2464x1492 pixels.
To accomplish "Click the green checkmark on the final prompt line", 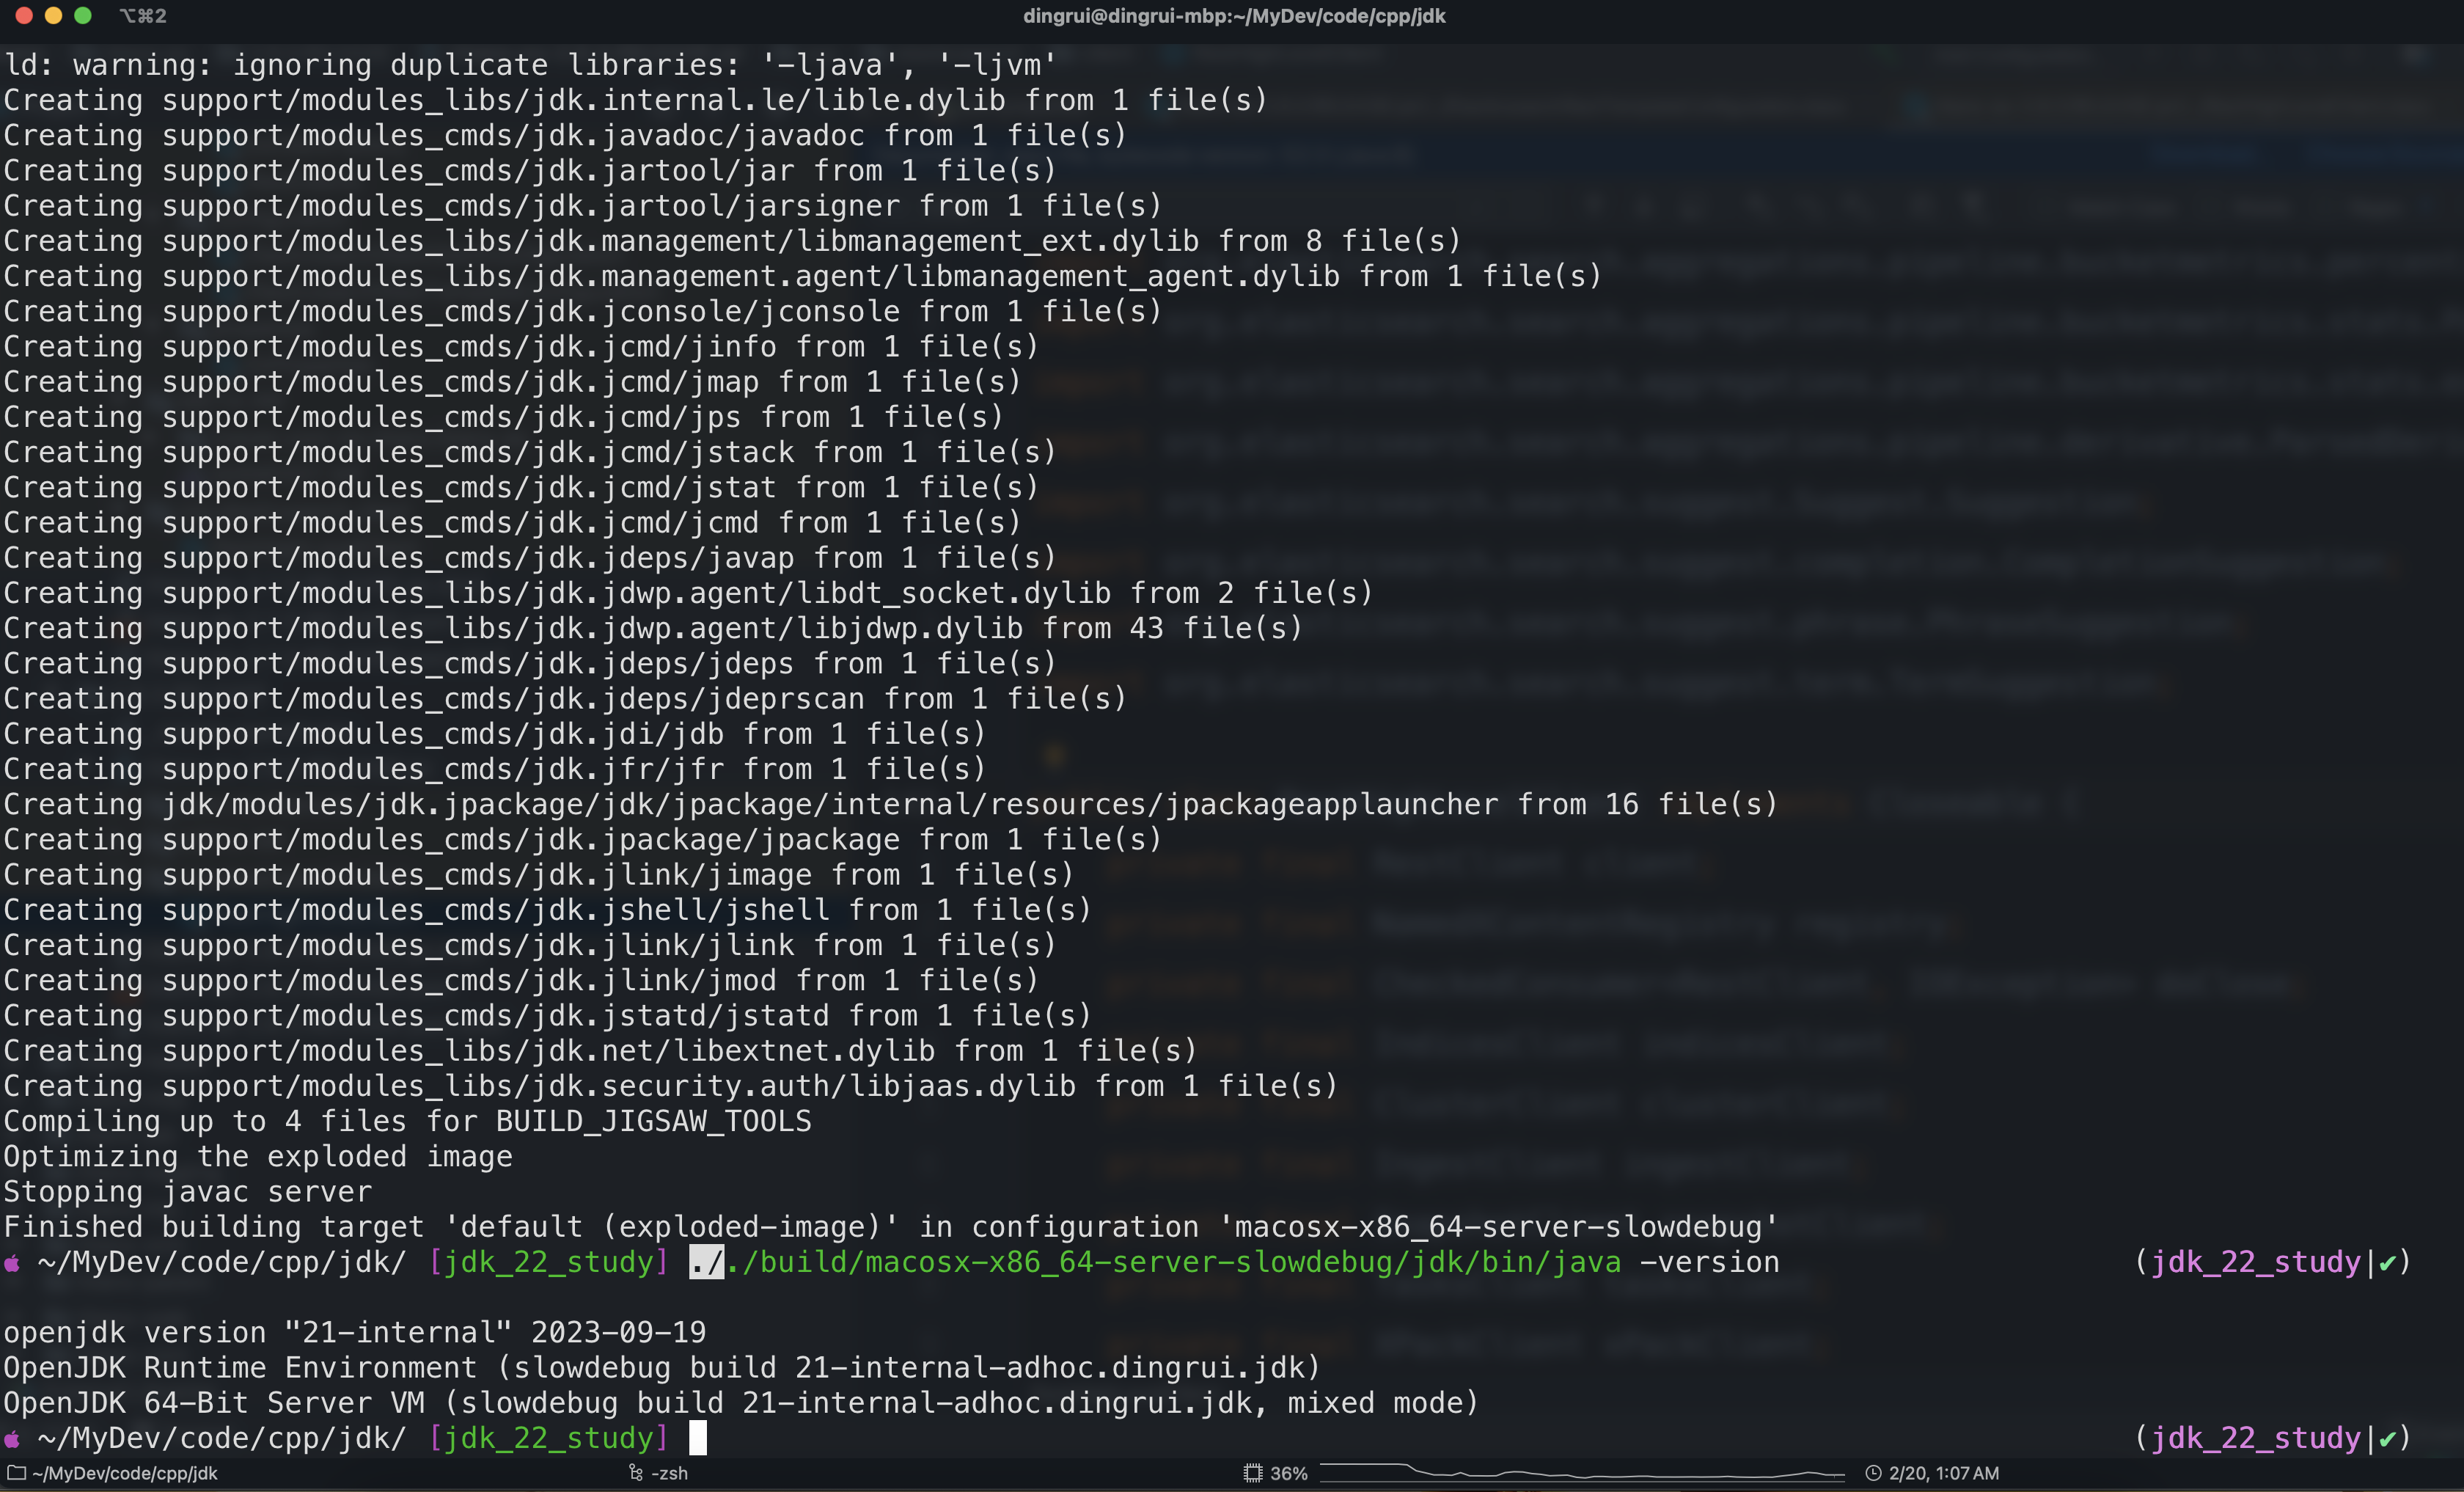I will coord(2386,1439).
